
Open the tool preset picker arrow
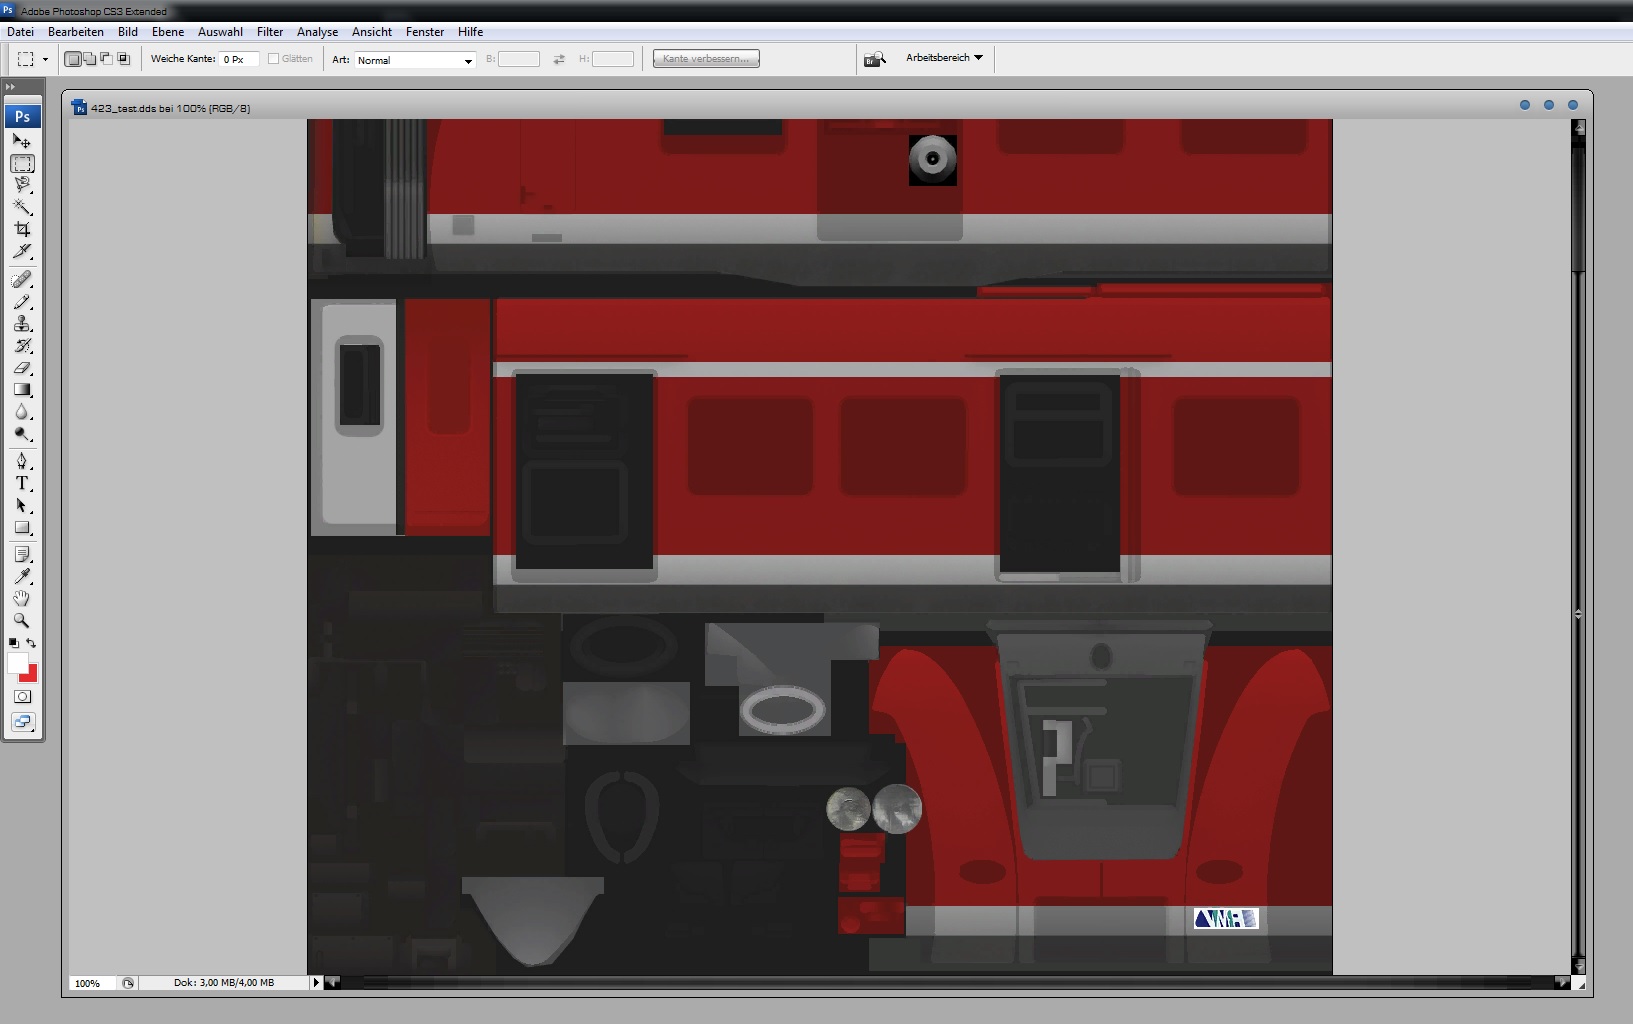[45, 60]
